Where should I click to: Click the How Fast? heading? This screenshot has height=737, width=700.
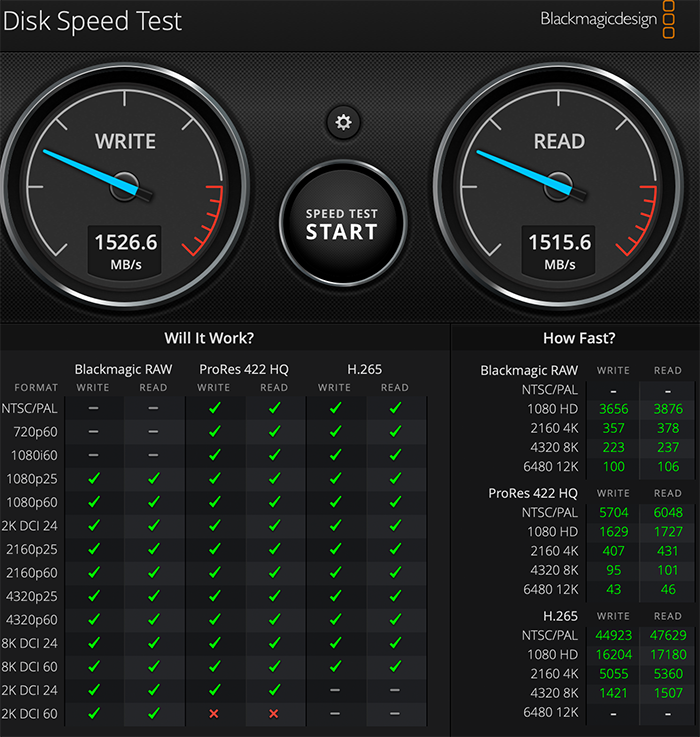pyautogui.click(x=579, y=338)
